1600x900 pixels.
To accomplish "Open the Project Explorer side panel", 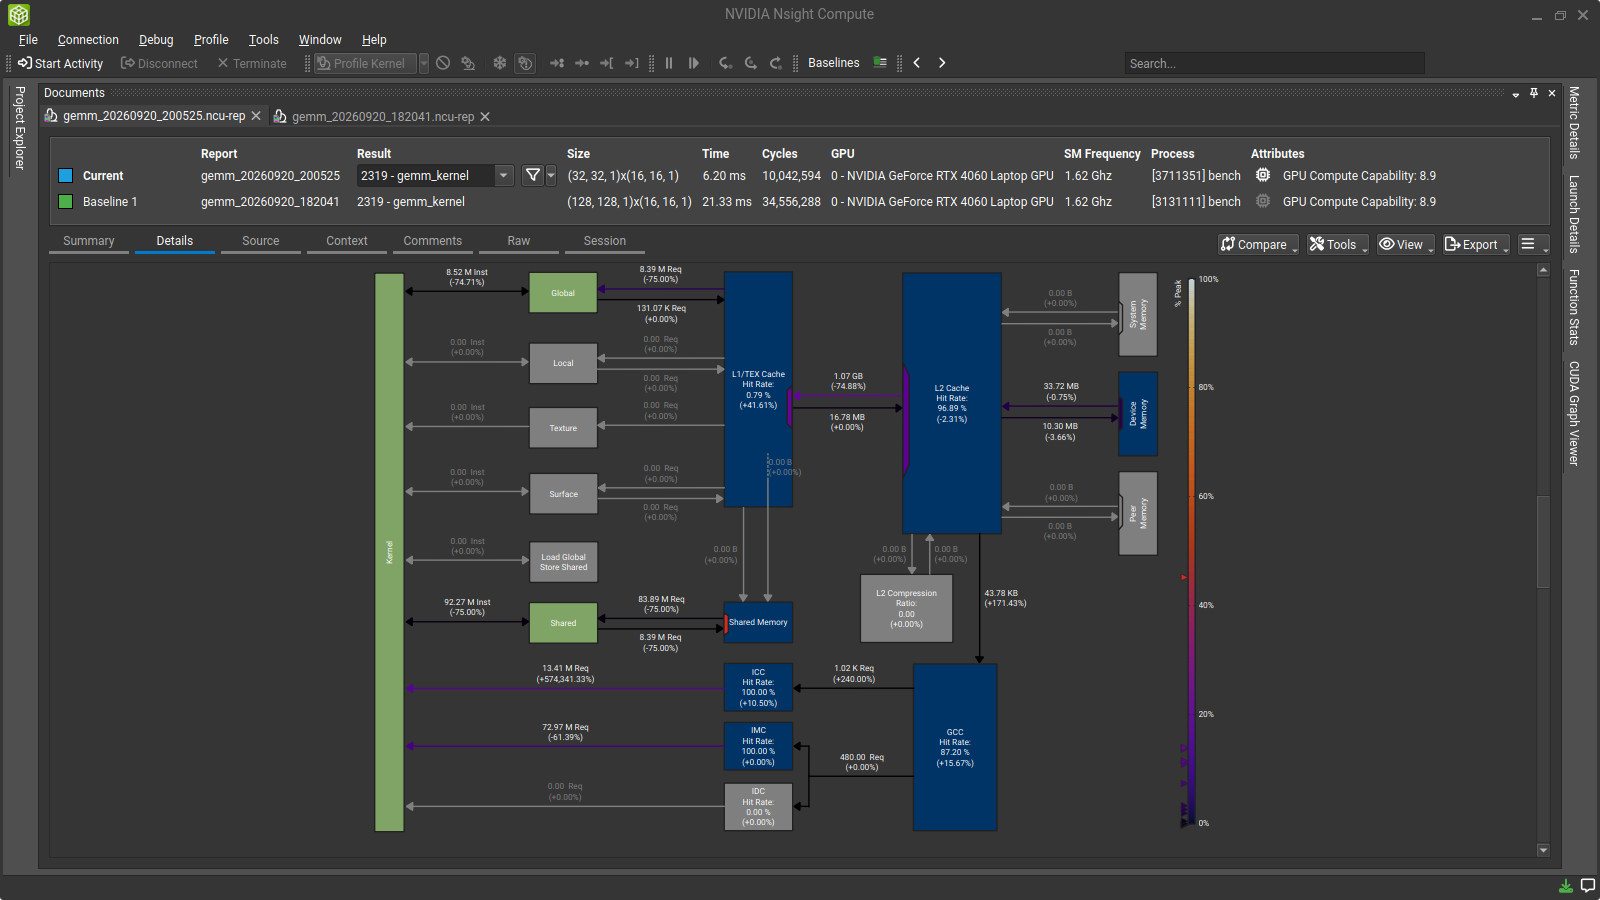I will [x=20, y=128].
